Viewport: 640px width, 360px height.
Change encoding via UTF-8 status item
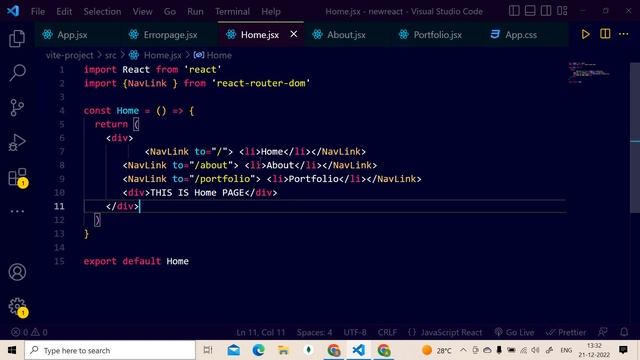[x=355, y=332]
